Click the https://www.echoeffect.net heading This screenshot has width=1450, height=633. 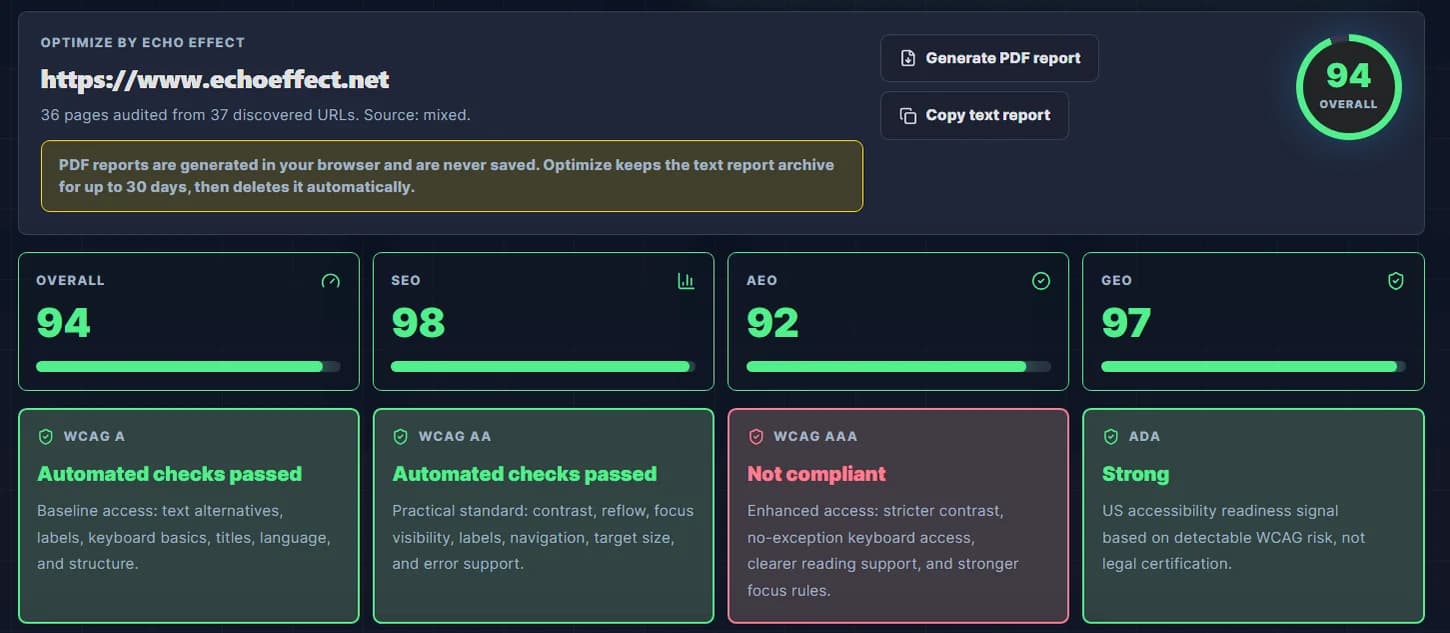click(215, 79)
